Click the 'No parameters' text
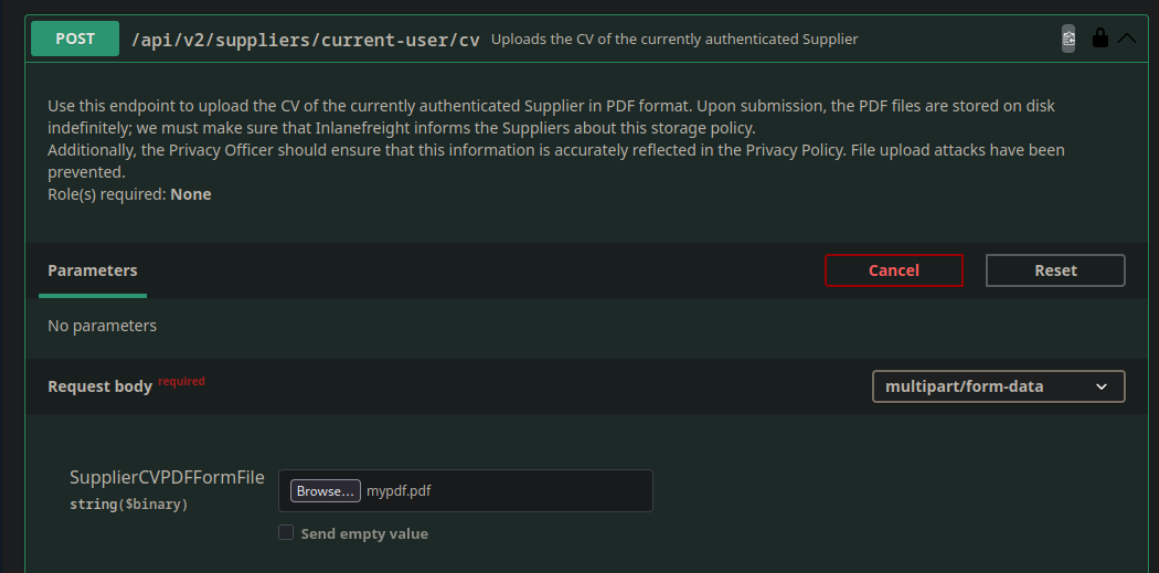This screenshot has height=573, width=1159. click(x=102, y=325)
